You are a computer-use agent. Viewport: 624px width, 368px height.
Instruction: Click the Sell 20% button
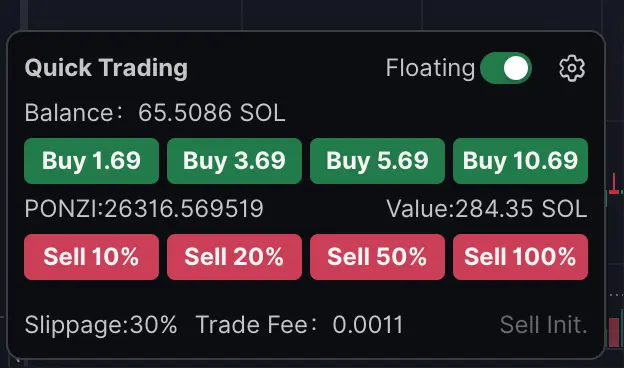pos(234,257)
